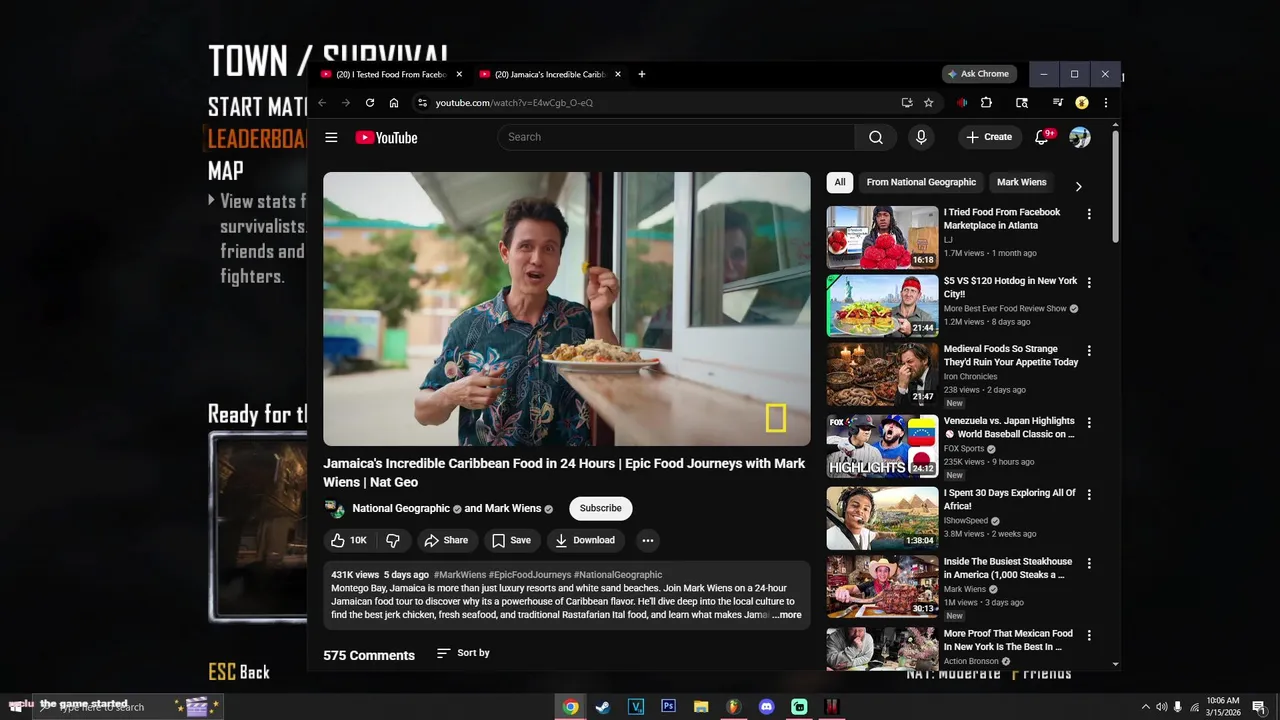1280x720 pixels.
Task: Reload the Chrome page
Action: (x=370, y=102)
